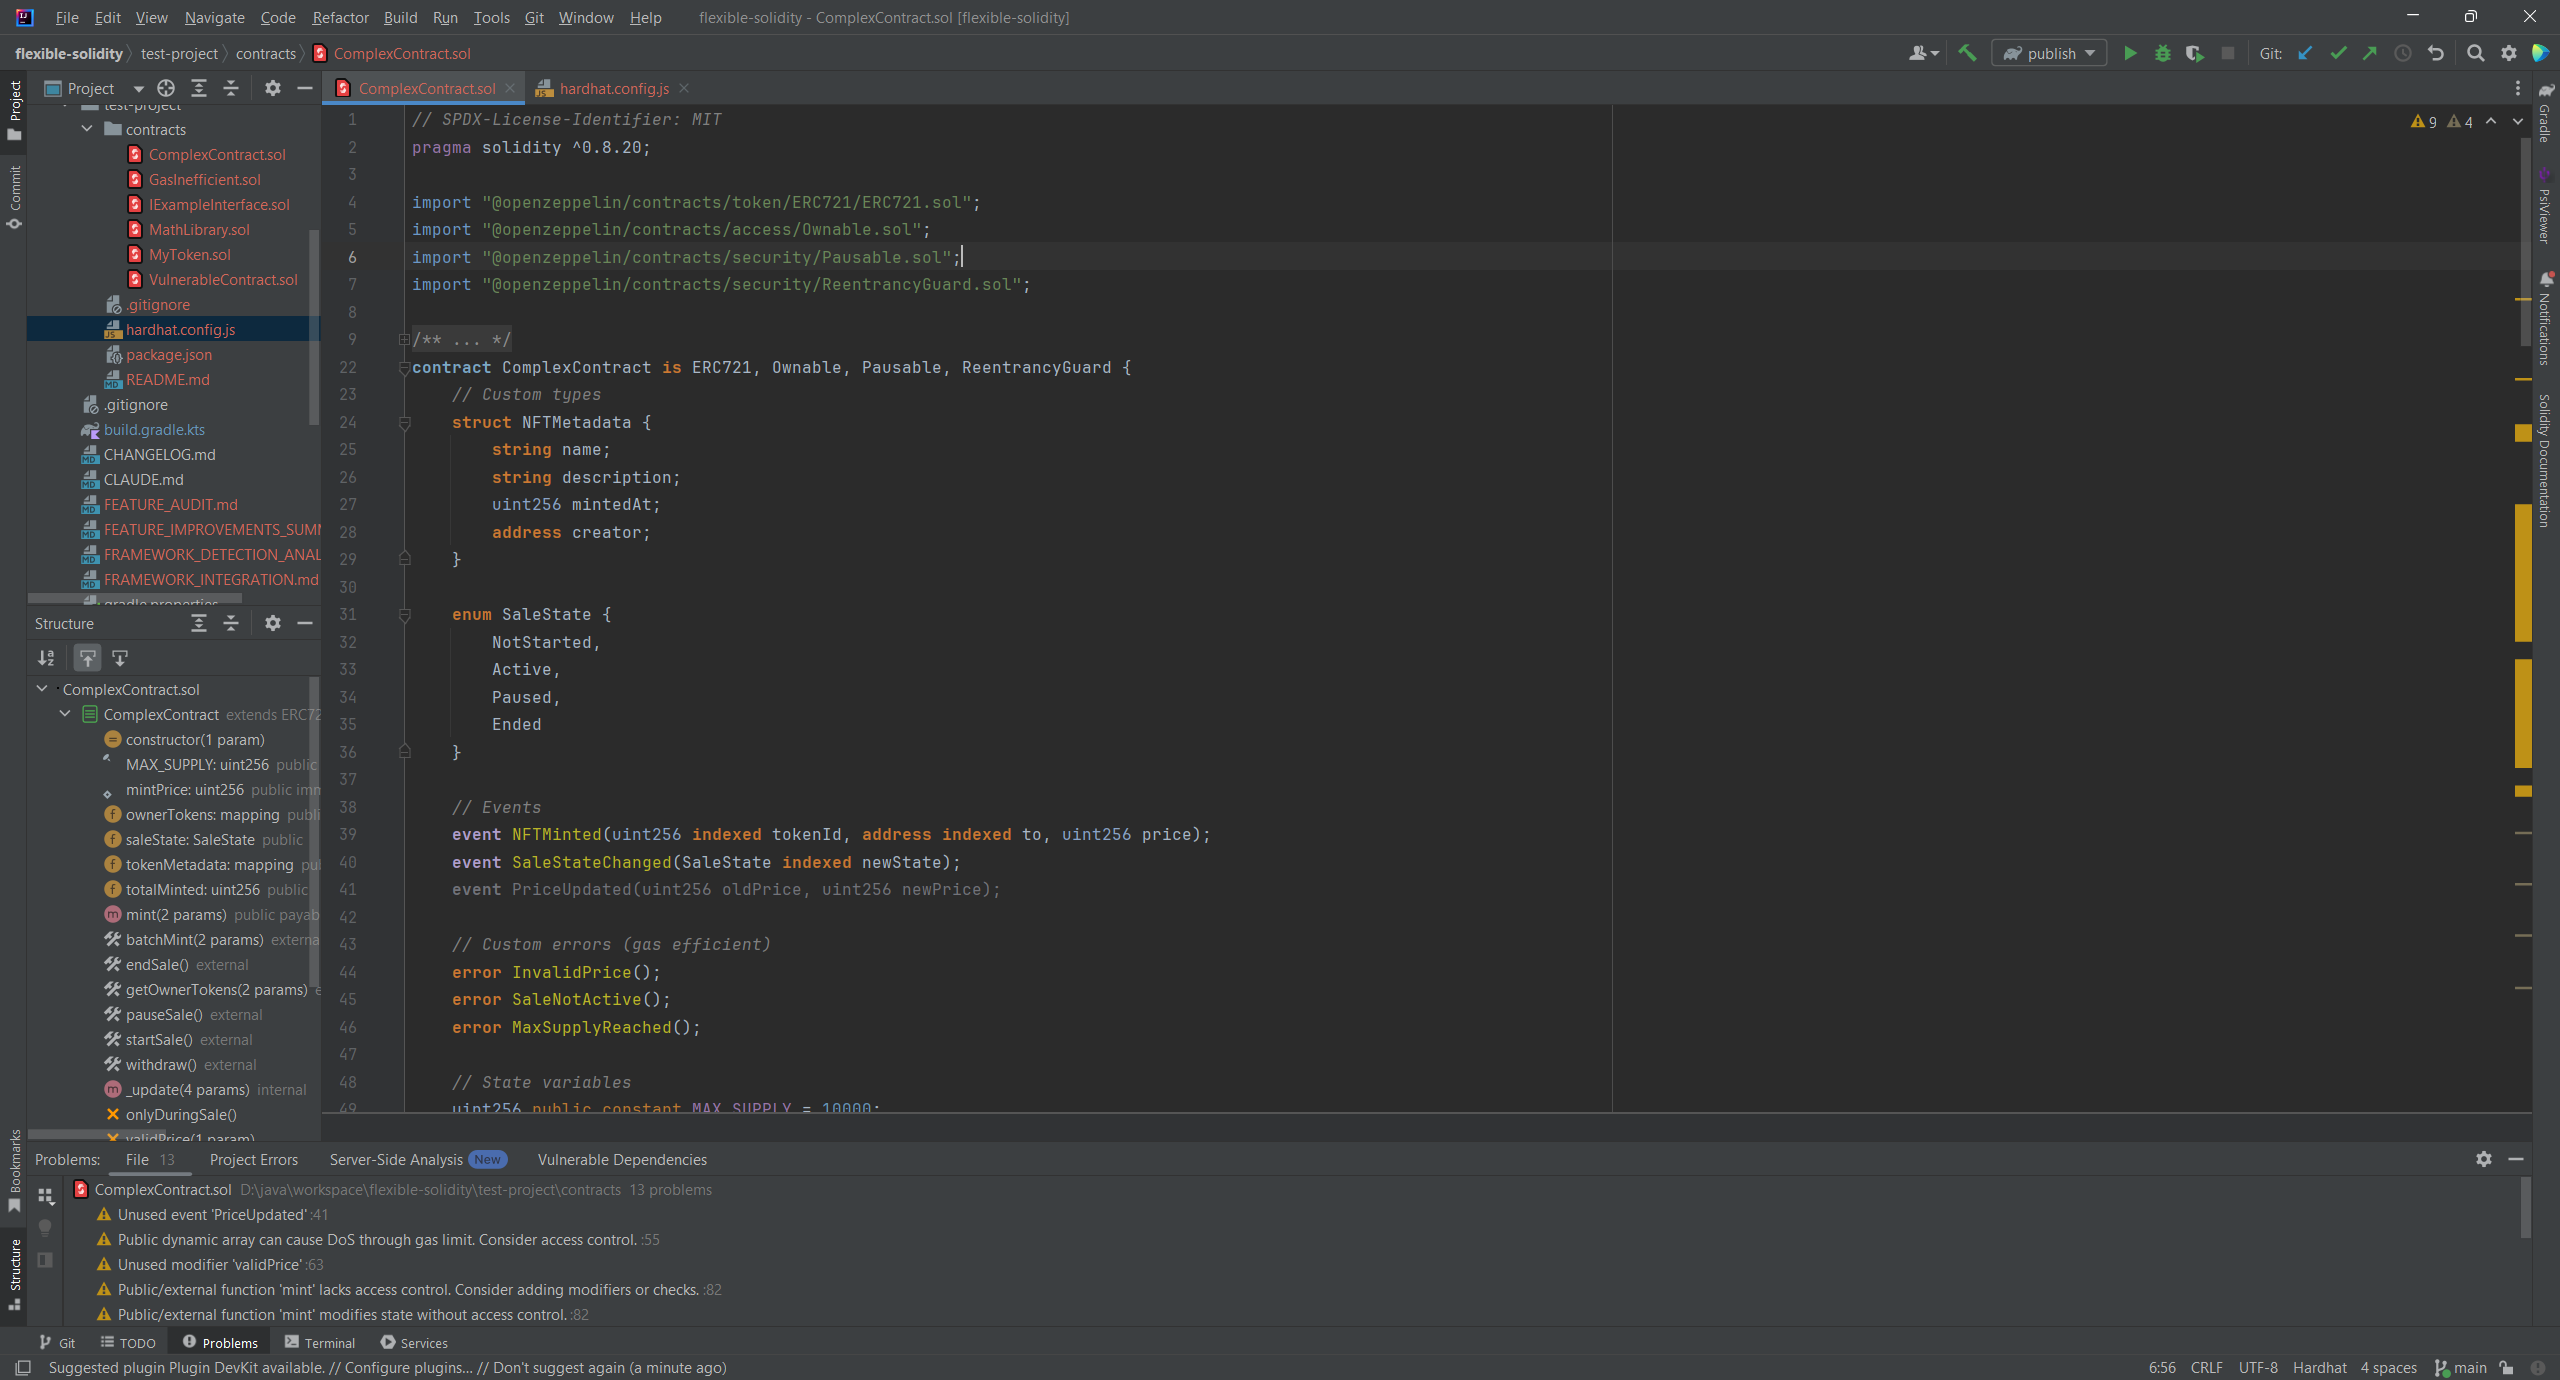Open Search Everywhere magnifier
Screen dimensions: 2560x1380
coord(2475,53)
